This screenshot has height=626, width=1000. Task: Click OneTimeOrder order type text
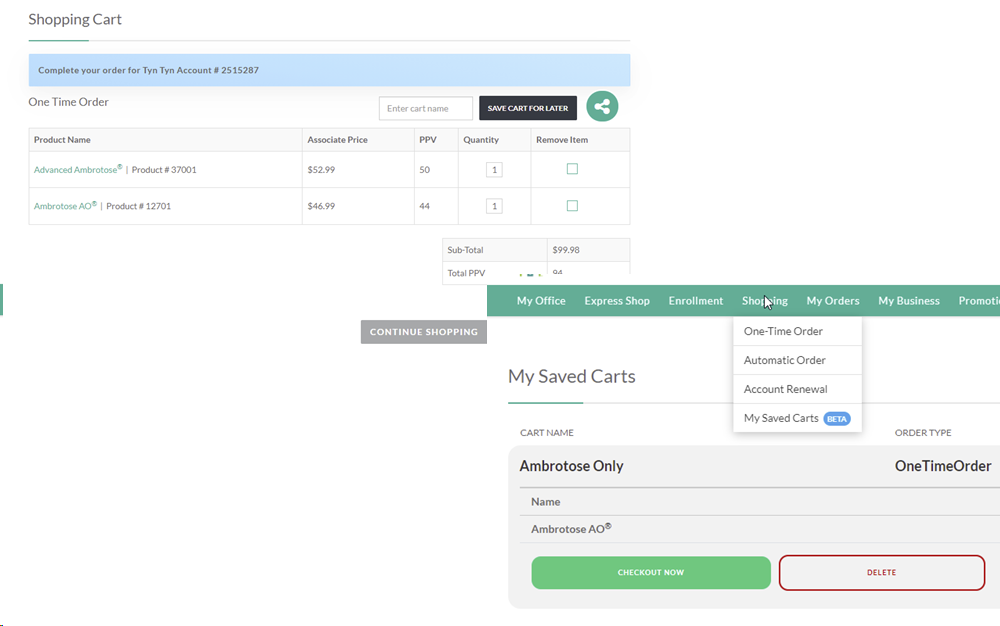click(x=943, y=466)
